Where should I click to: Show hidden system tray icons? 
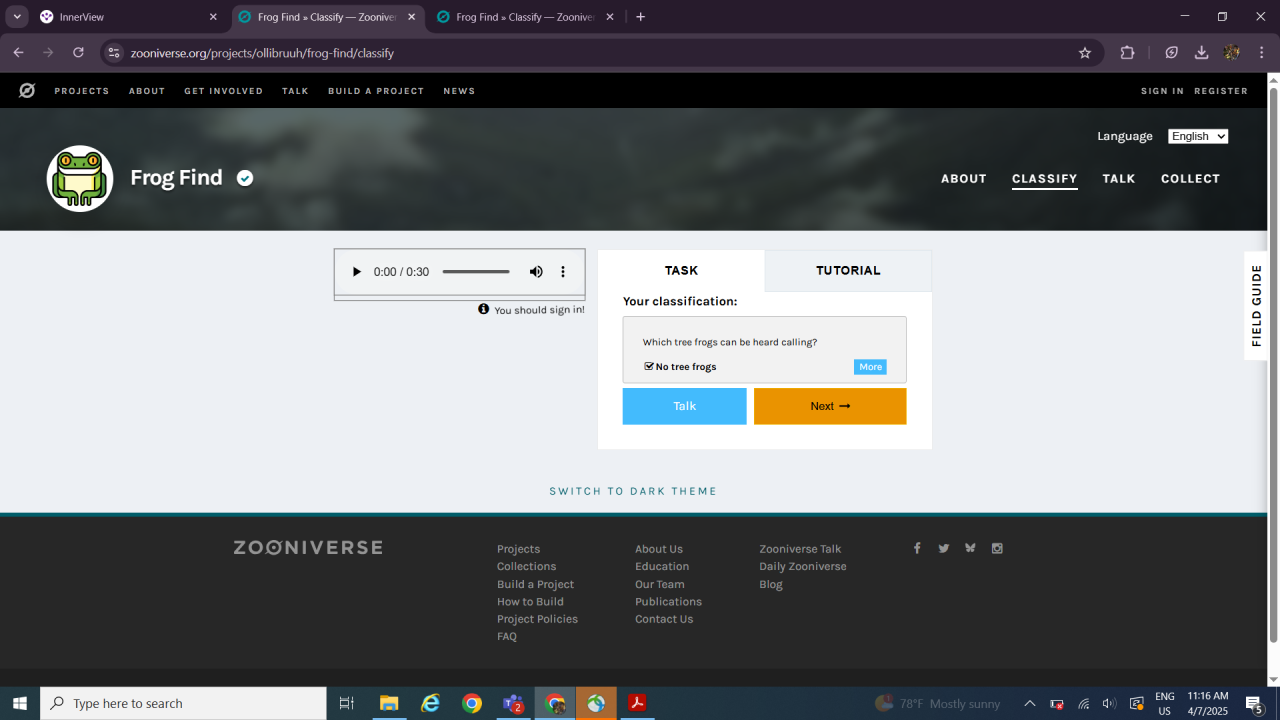[x=1029, y=703]
